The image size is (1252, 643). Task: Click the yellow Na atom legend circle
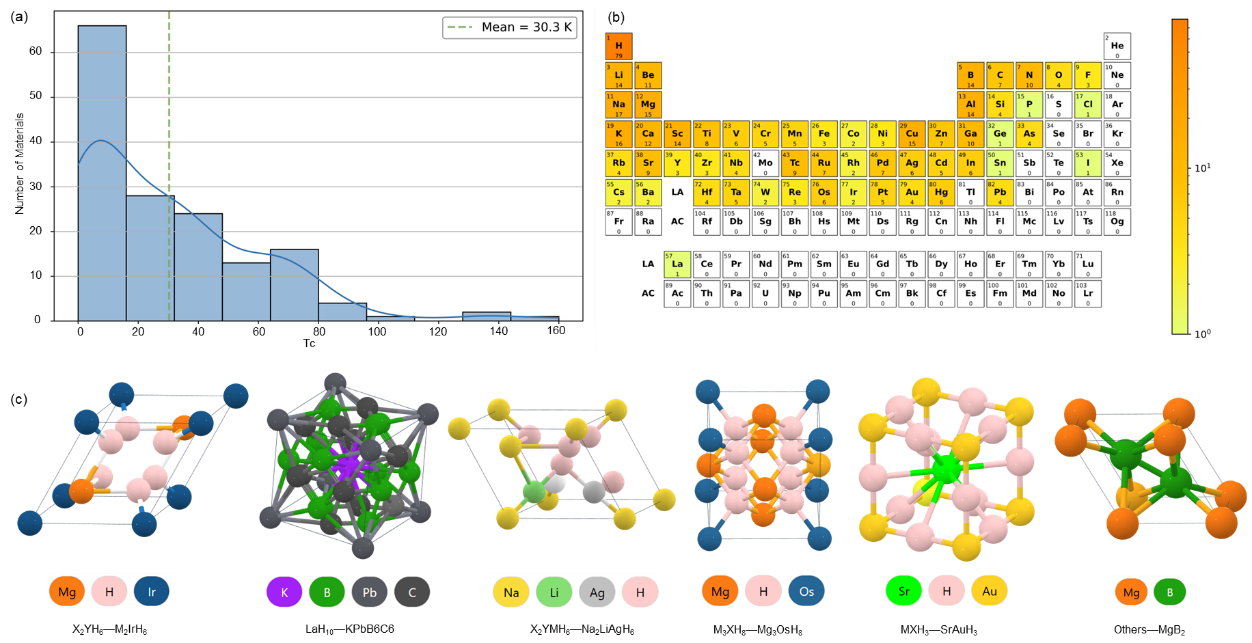pyautogui.click(x=511, y=593)
